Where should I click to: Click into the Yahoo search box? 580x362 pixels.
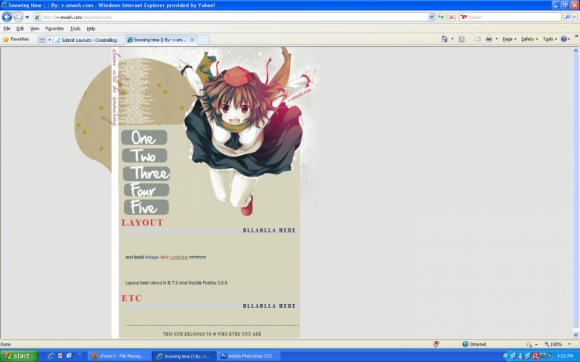510,17
